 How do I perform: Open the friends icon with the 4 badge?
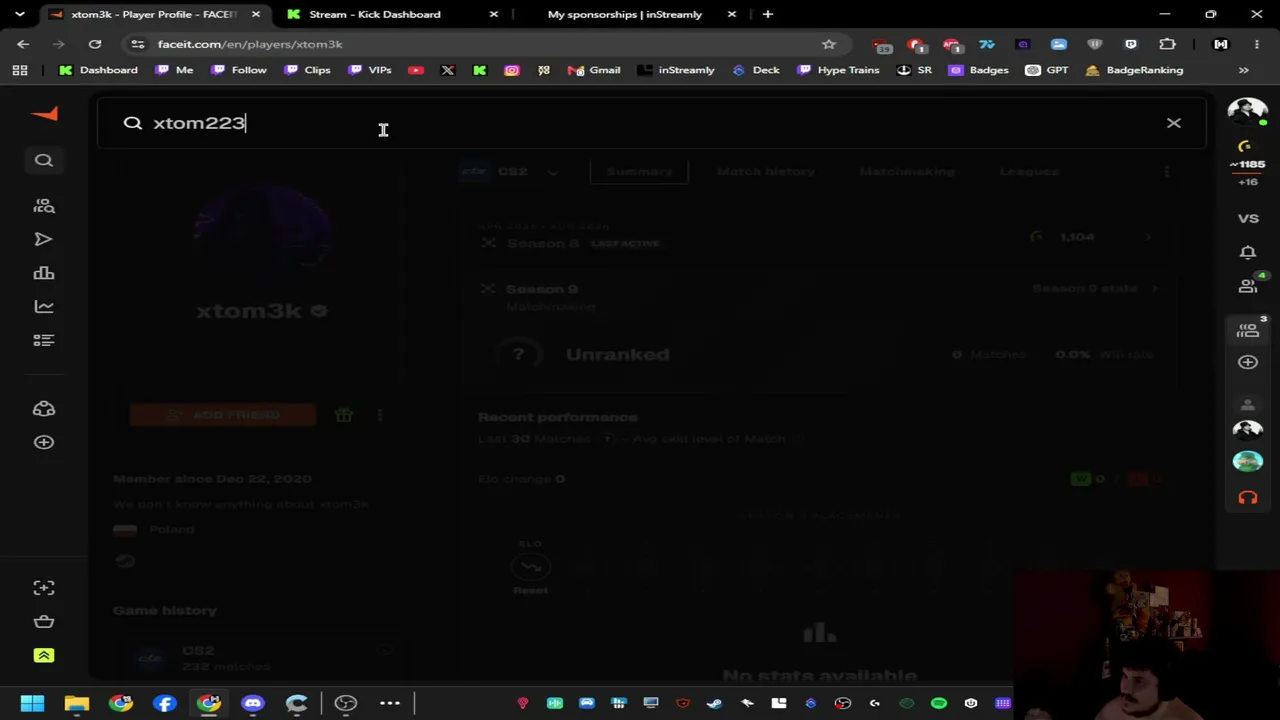1248,285
